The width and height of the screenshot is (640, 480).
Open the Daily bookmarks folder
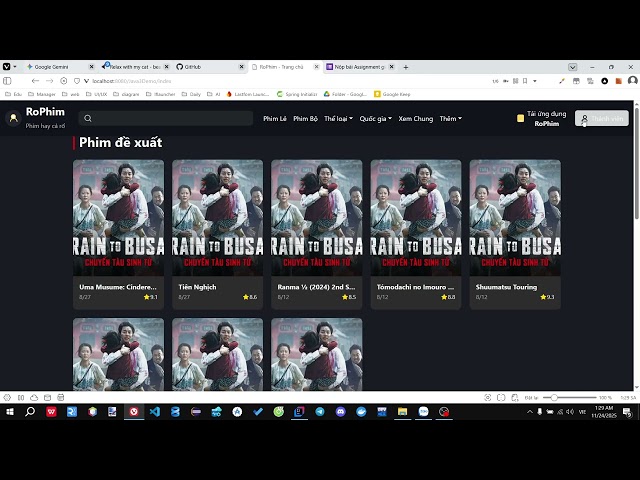tap(191, 94)
